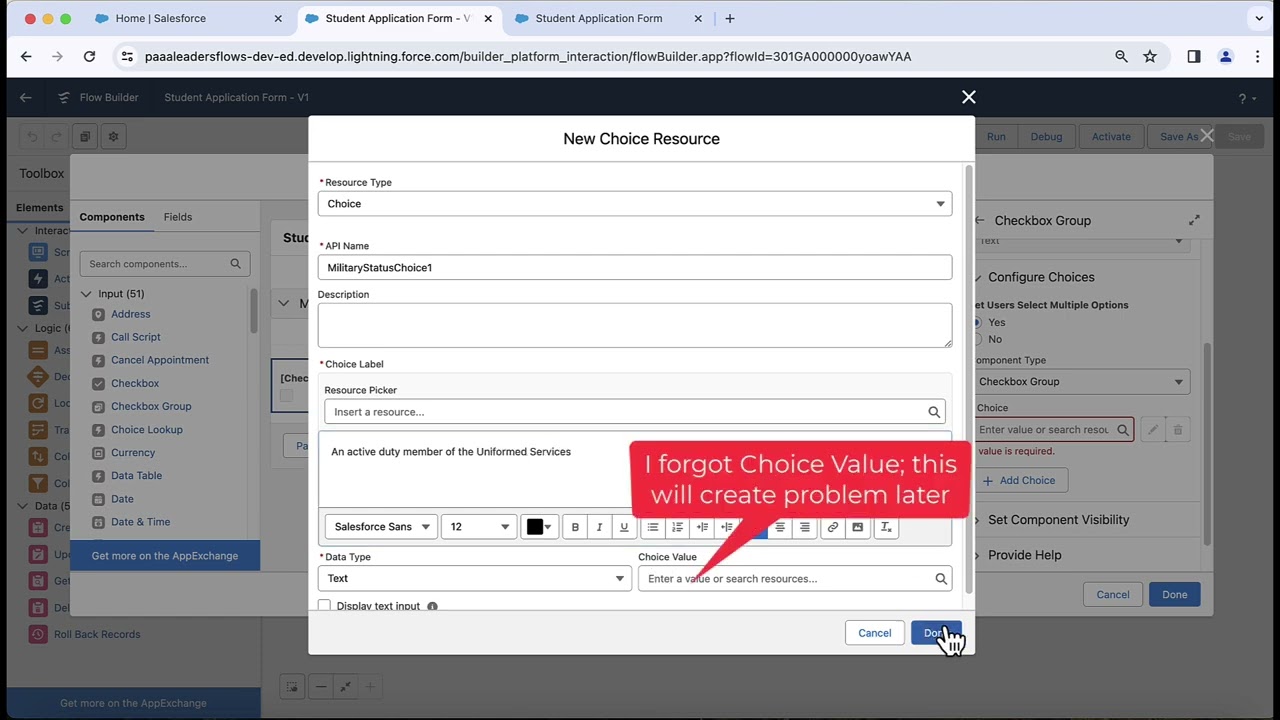Viewport: 1280px width, 720px height.
Task: Click the Debug button in Flow Builder
Action: 1046,137
